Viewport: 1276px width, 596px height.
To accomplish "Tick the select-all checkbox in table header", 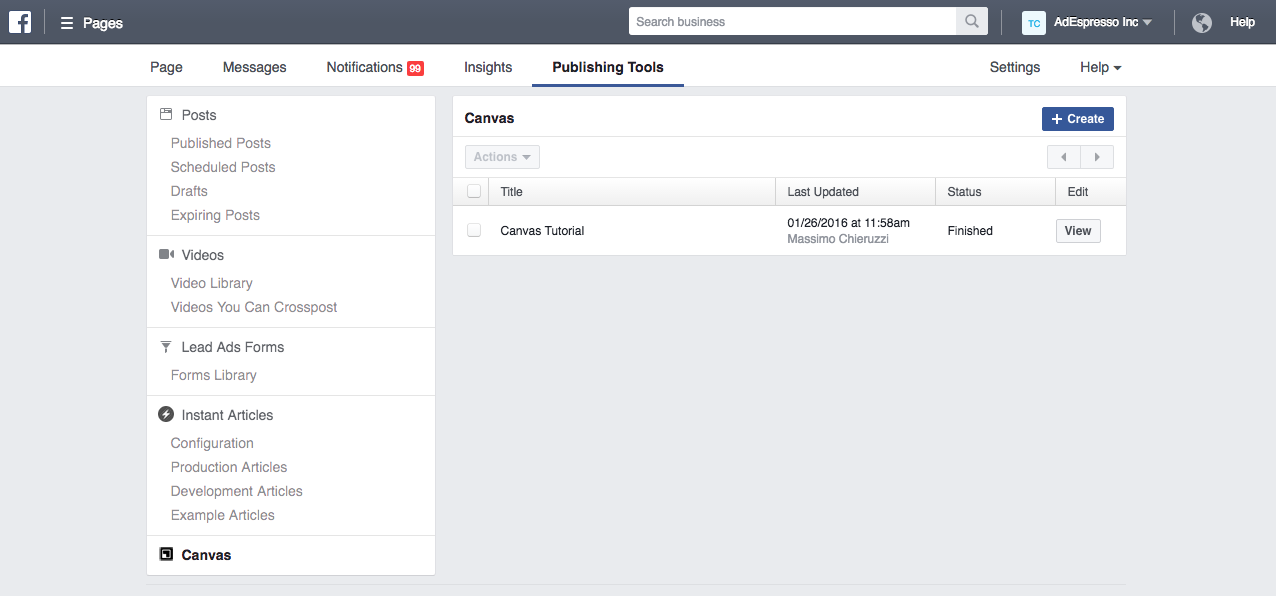I will [x=474, y=191].
